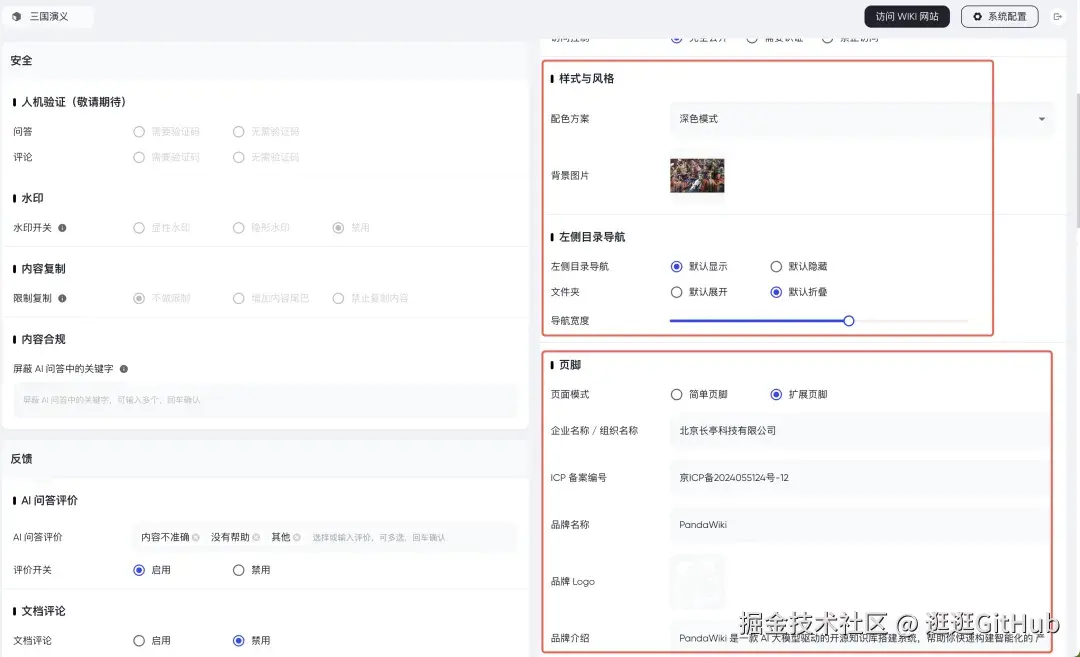Remove the 其他 tag via its × icon

(297, 536)
